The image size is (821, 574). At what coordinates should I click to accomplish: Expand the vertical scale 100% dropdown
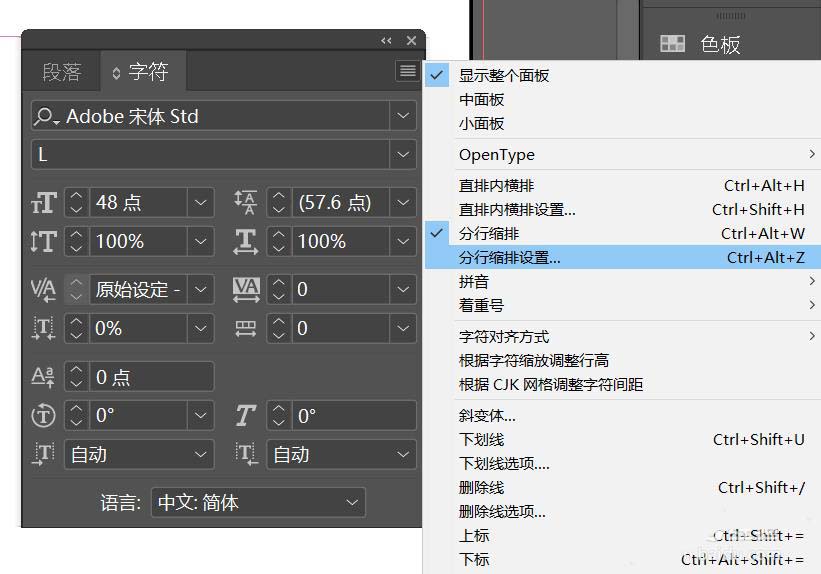(201, 241)
